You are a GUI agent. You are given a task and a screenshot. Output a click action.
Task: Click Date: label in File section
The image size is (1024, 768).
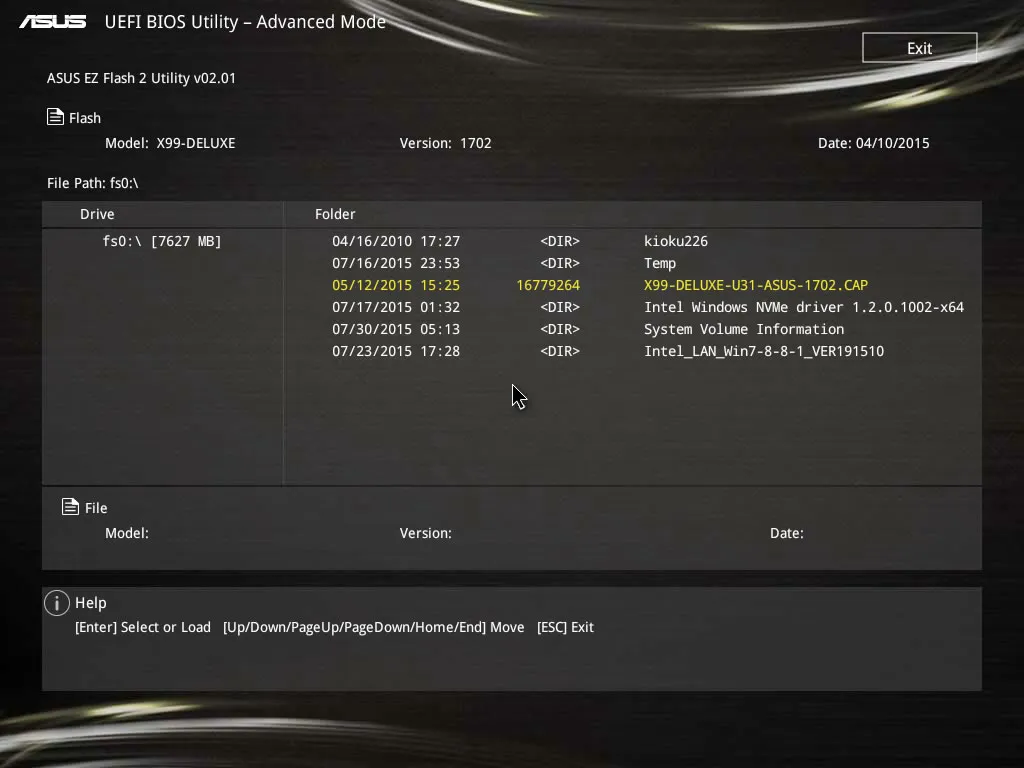pos(786,533)
